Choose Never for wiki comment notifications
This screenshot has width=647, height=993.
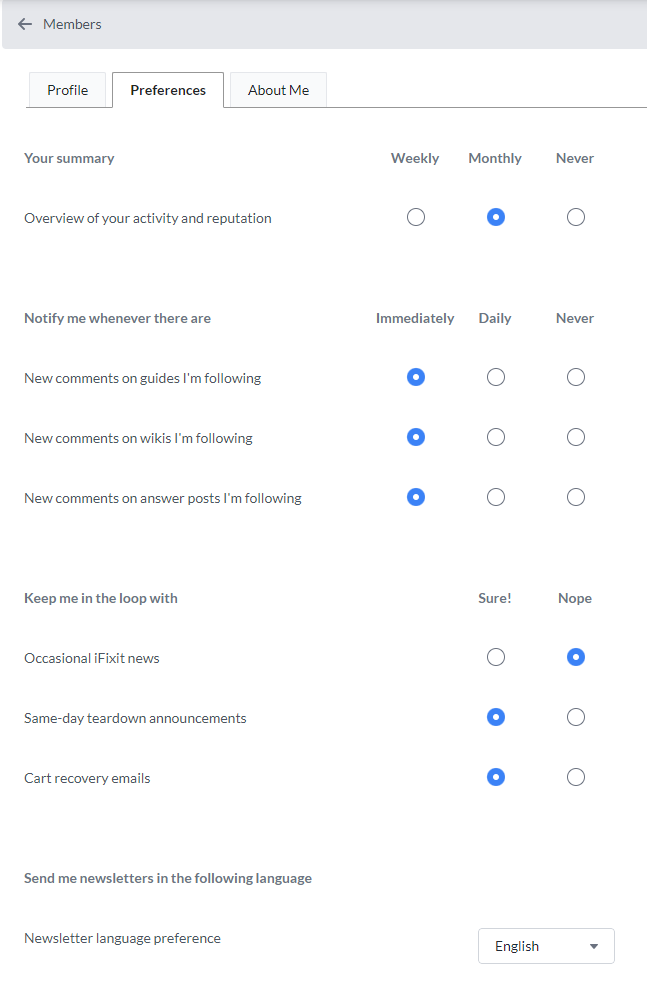pos(575,437)
